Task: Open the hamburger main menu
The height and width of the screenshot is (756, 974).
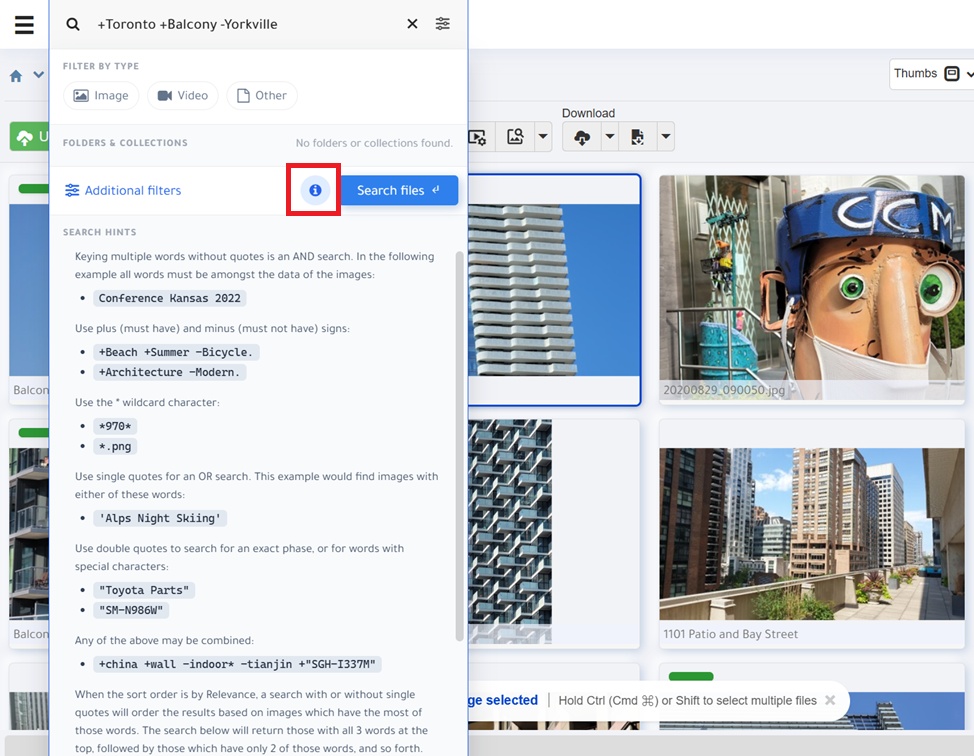Action: [24, 25]
